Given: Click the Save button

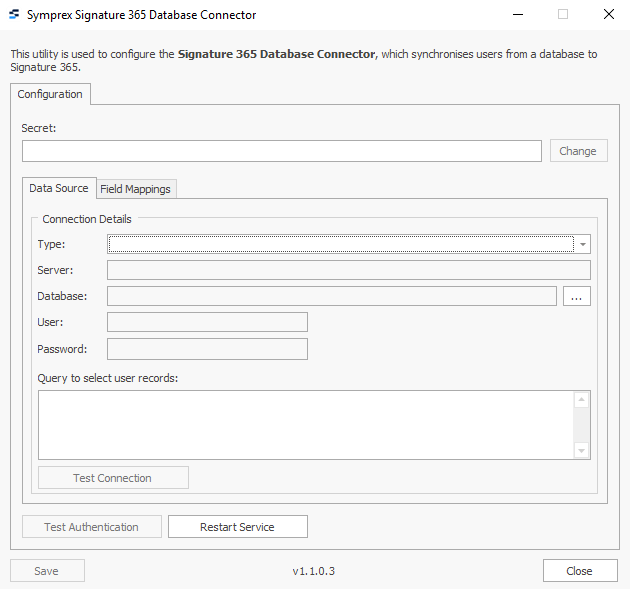Looking at the screenshot, I should tap(47, 571).
